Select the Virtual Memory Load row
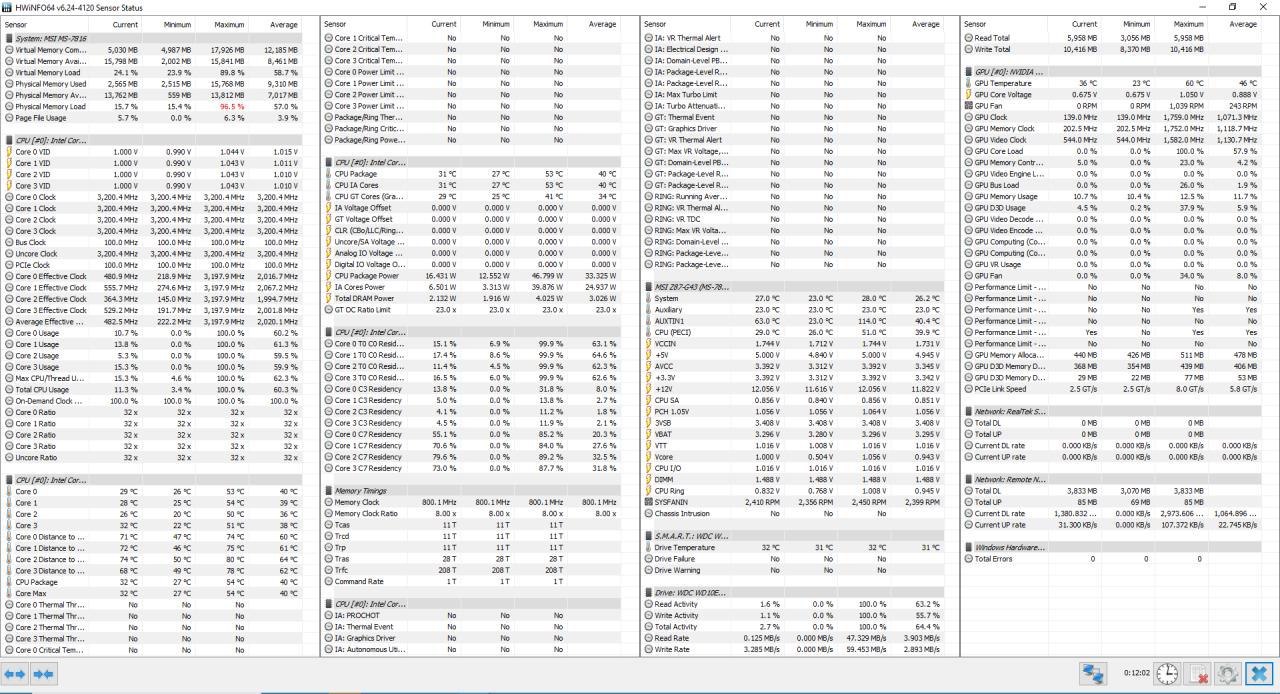The height and width of the screenshot is (694, 1280). pos(151,72)
